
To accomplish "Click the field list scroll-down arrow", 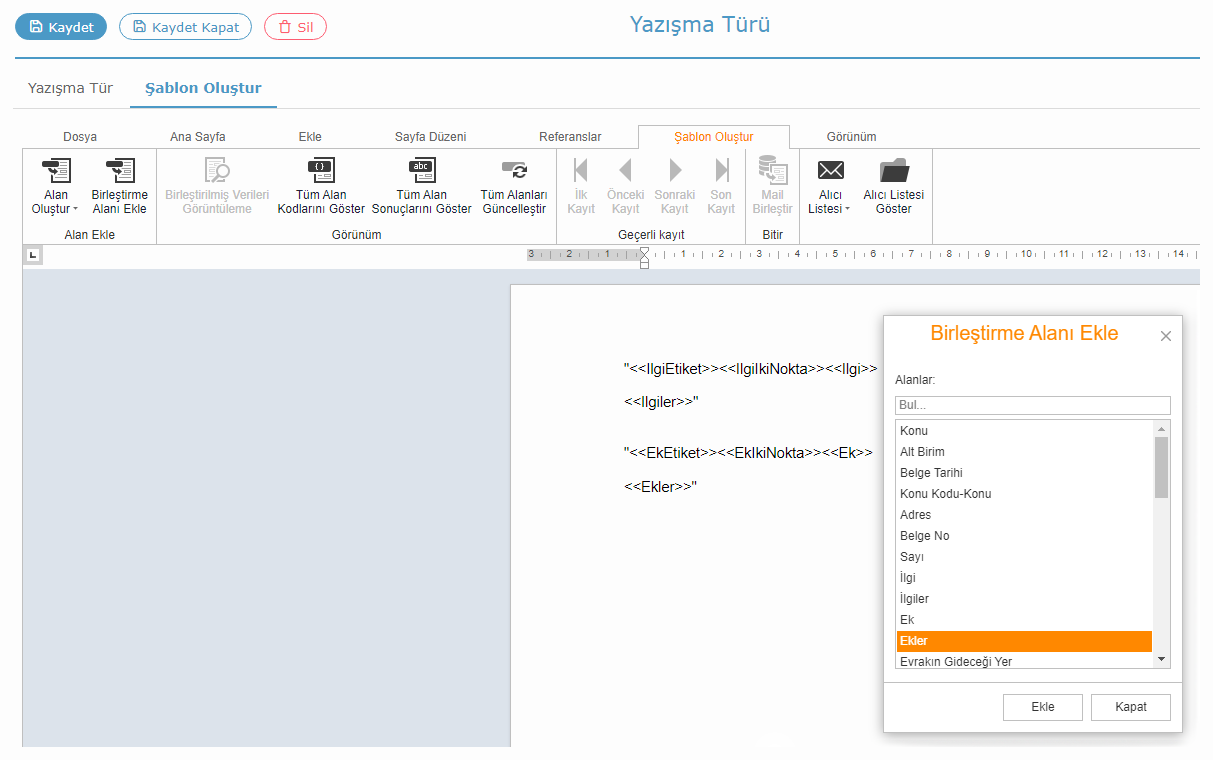I will pos(1161,659).
